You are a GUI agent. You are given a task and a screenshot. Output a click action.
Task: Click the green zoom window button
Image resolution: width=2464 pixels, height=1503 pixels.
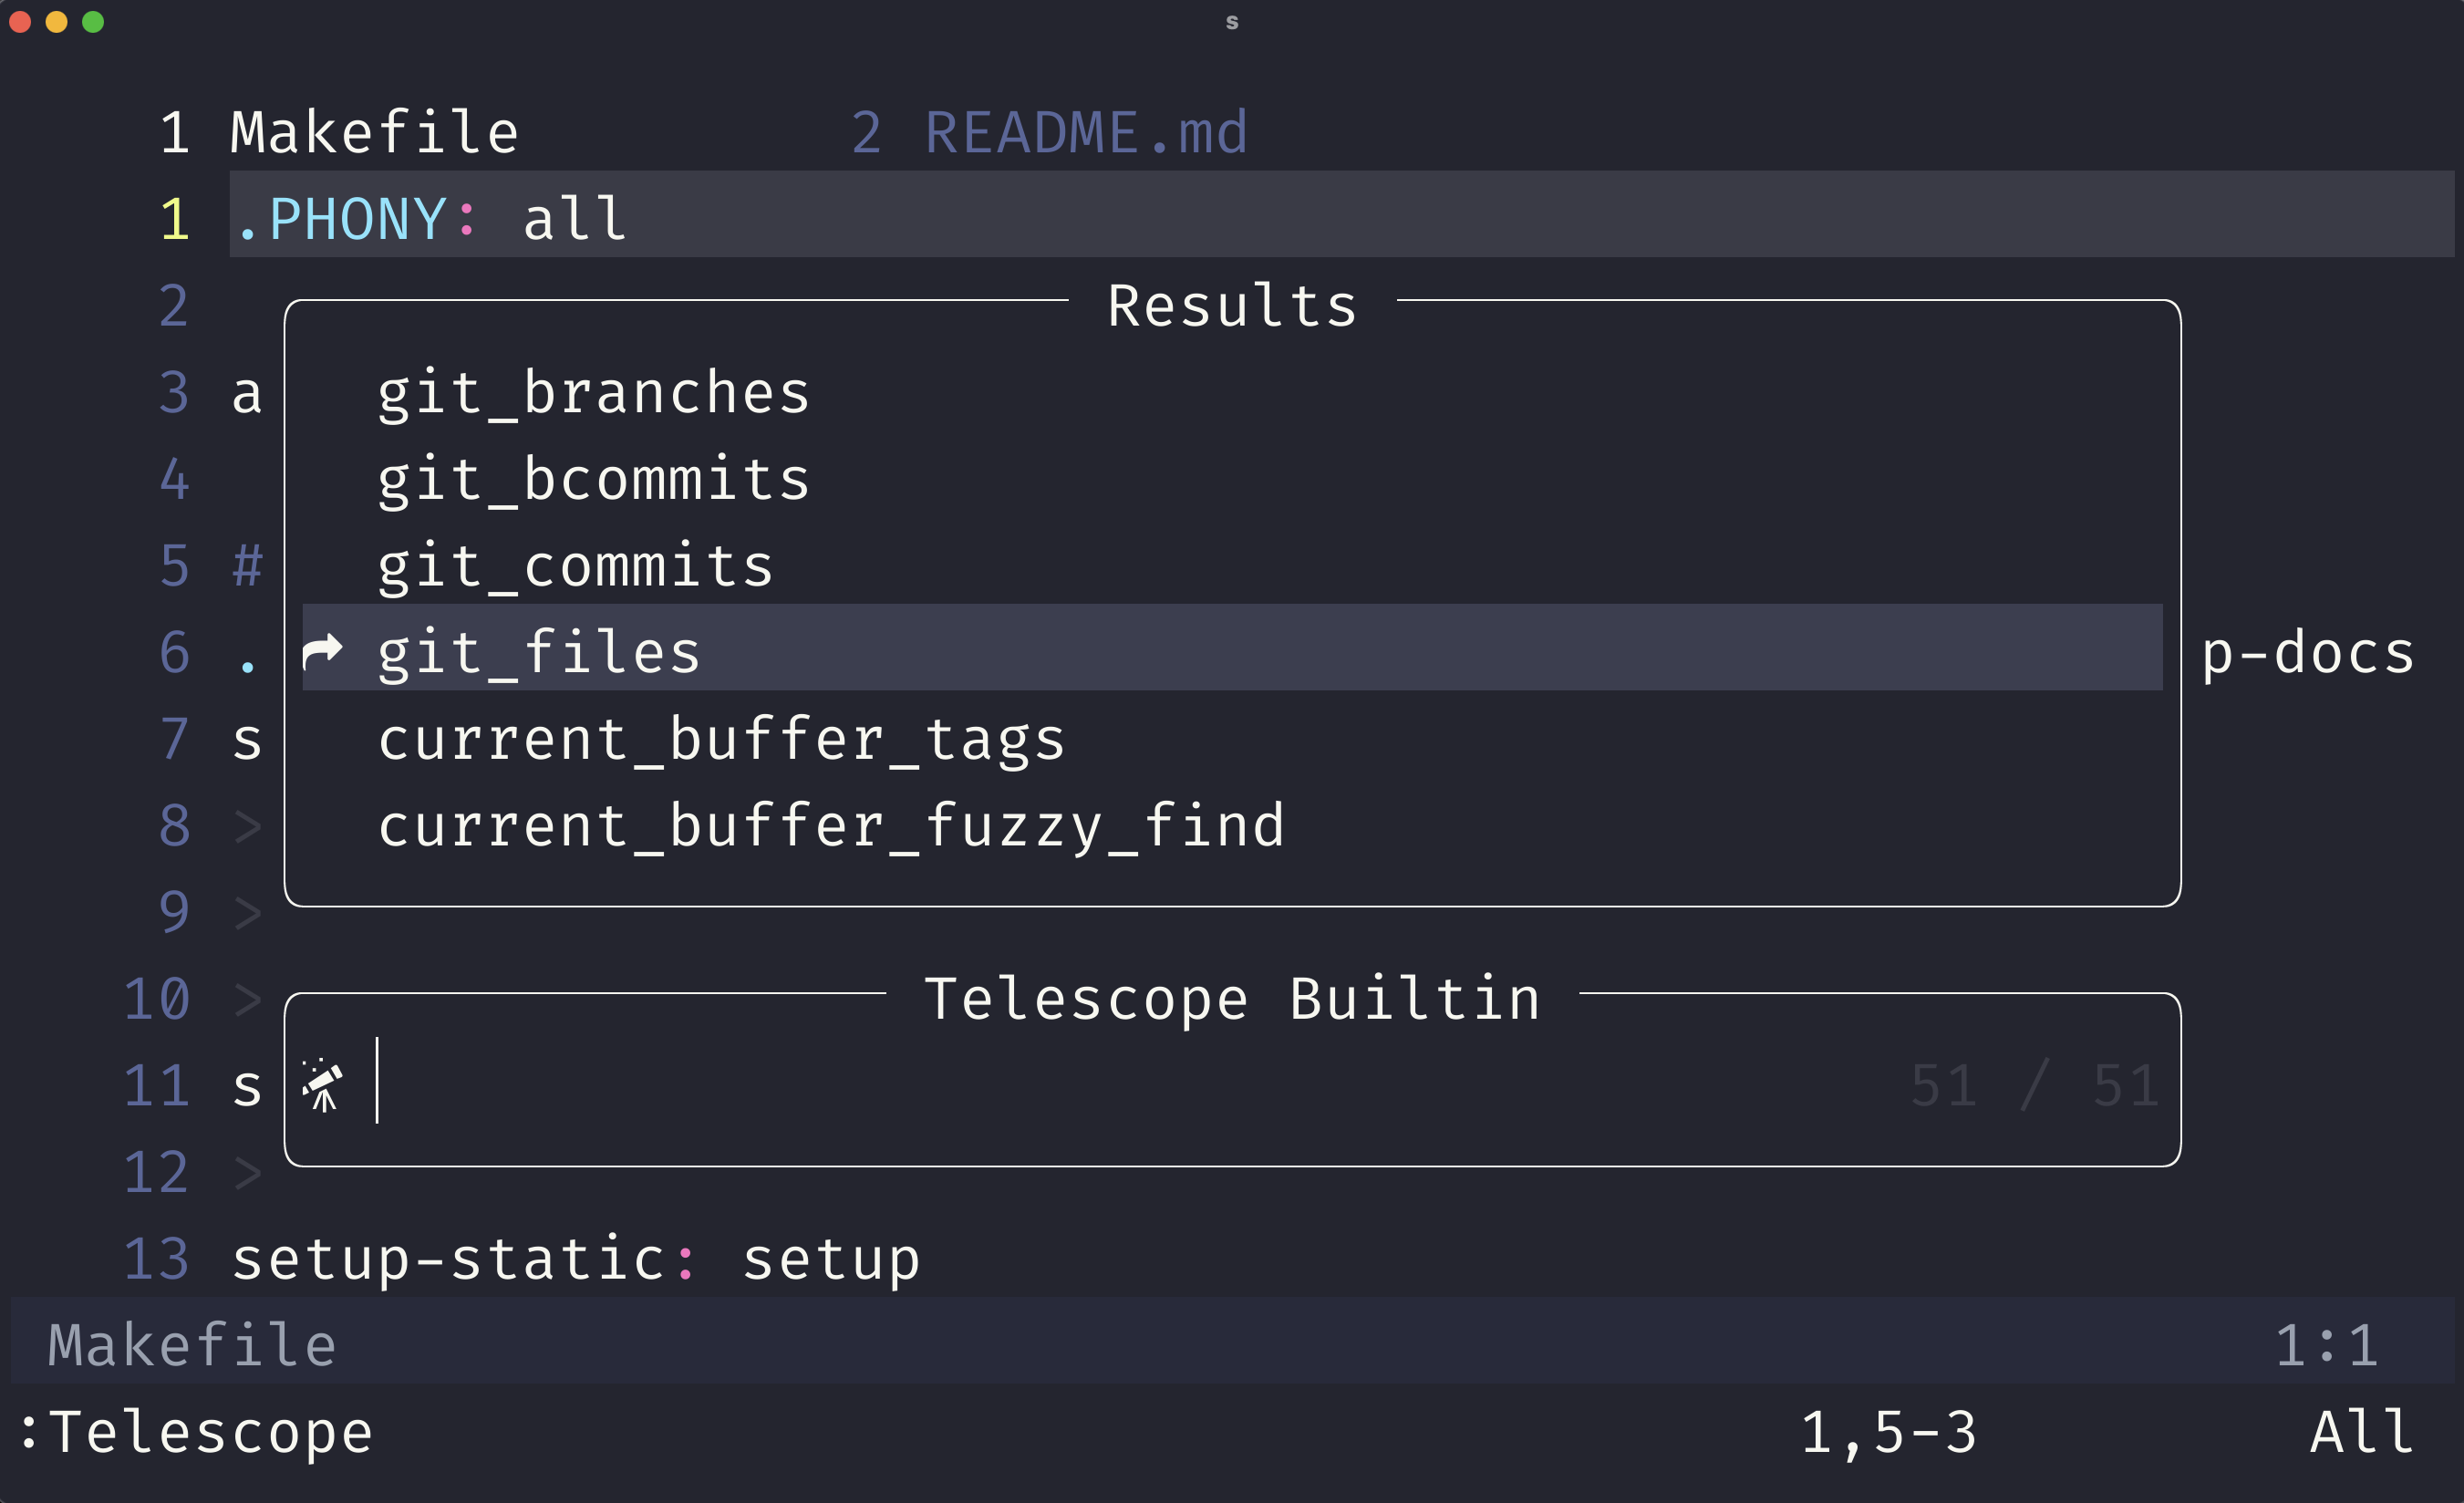[x=93, y=22]
